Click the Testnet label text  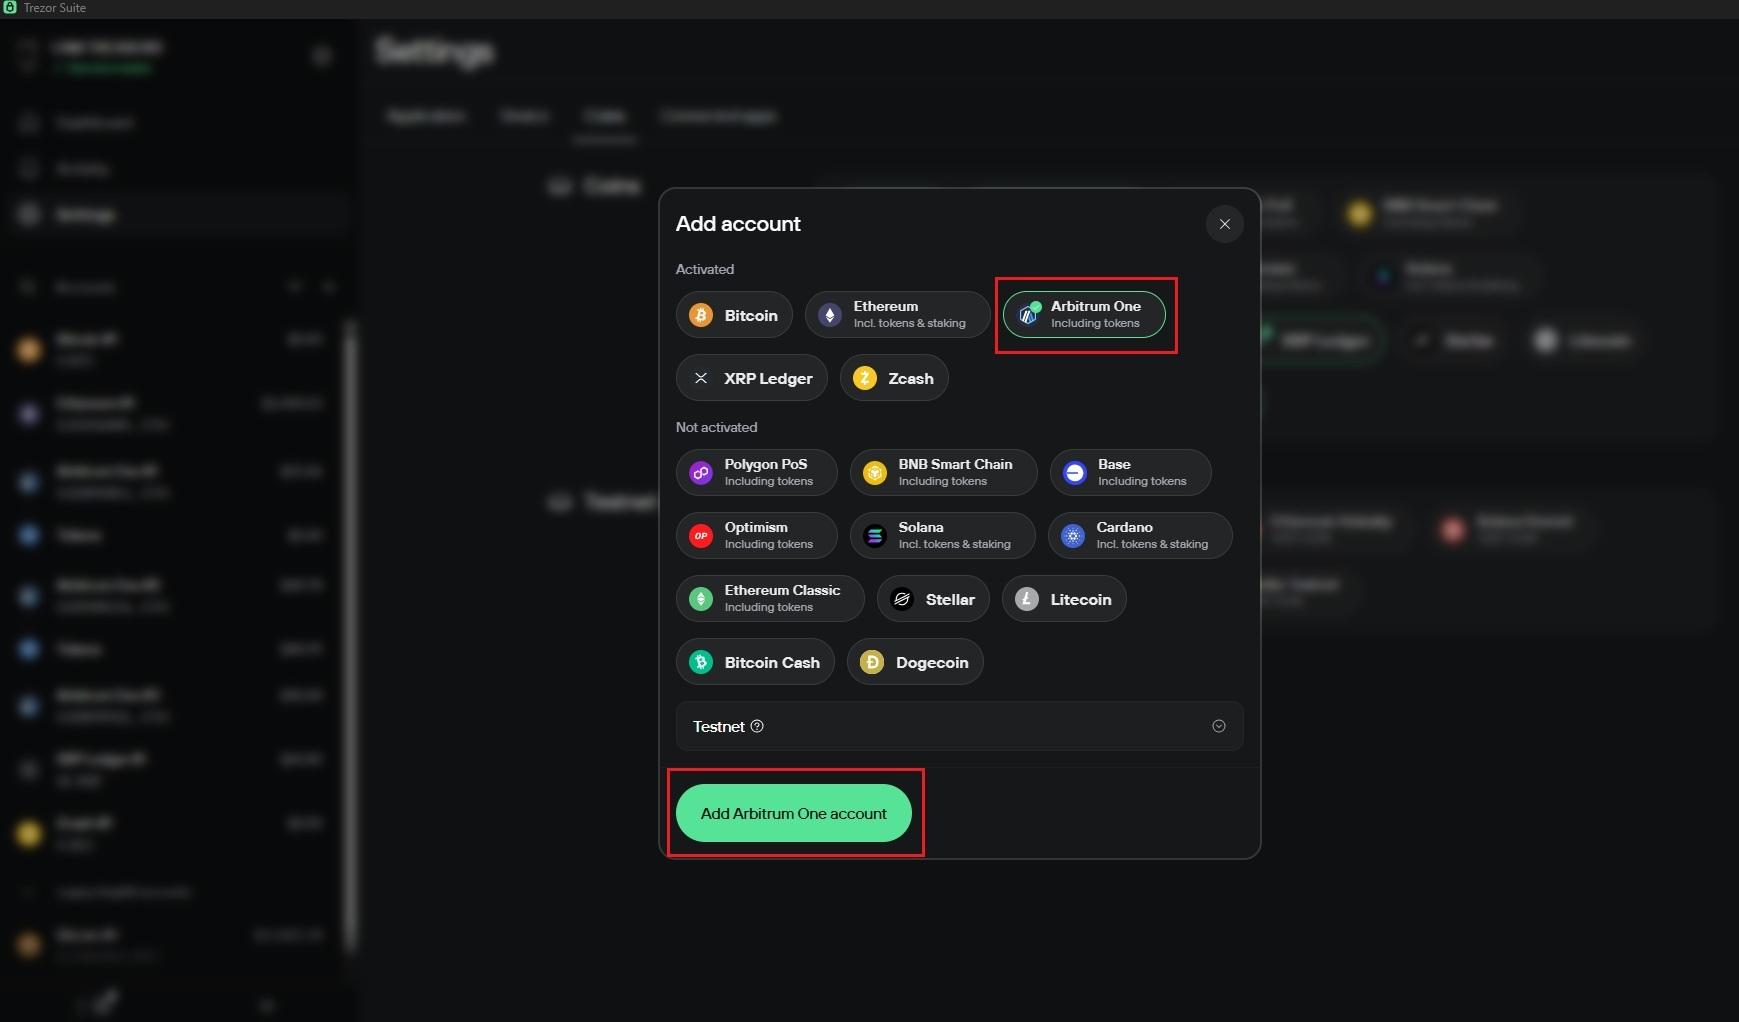(719, 726)
